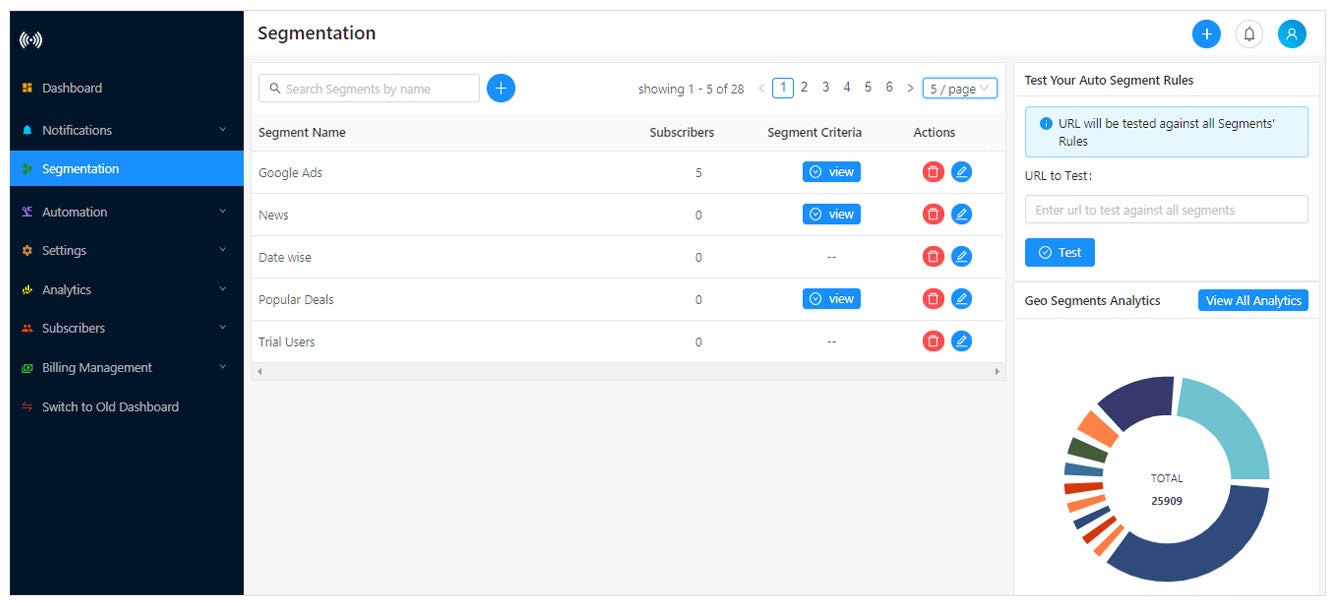Delete the Google Ads segment

(933, 172)
